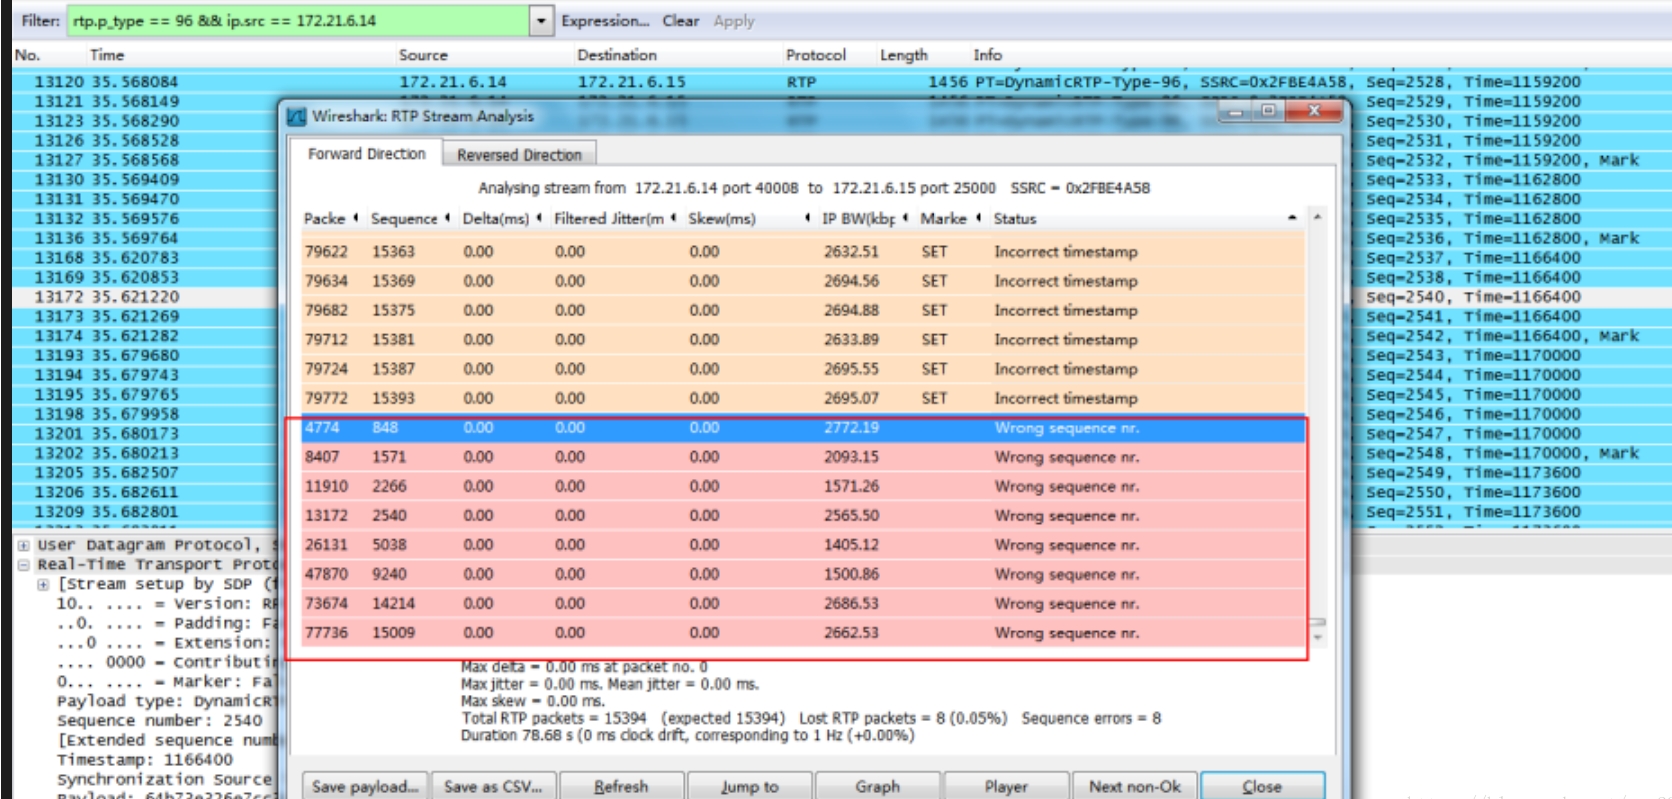The image size is (1672, 799).
Task: Click scroll-up arrow of RTP analysis list
Action: [1318, 217]
